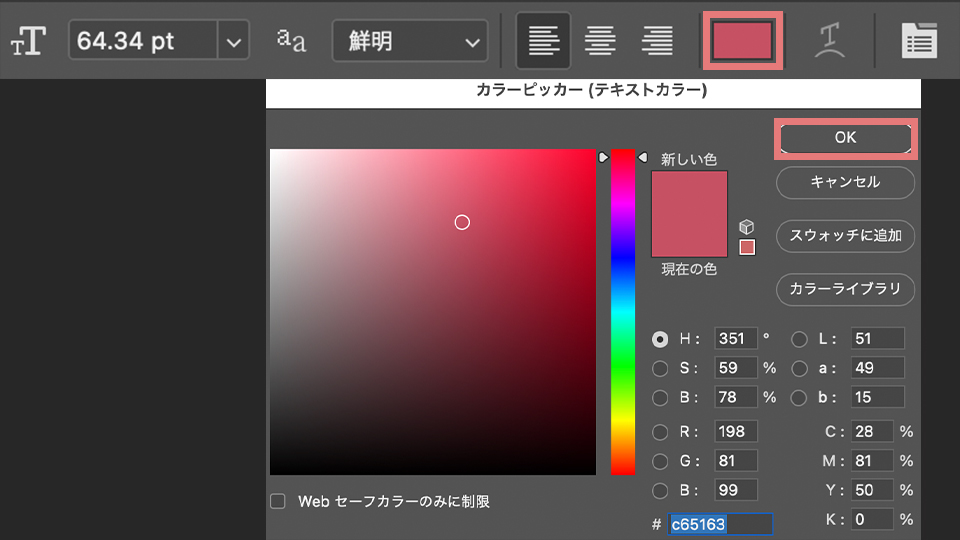The height and width of the screenshot is (540, 960).
Task: Click the スウォッチに追加 button
Action: pyautogui.click(x=845, y=236)
